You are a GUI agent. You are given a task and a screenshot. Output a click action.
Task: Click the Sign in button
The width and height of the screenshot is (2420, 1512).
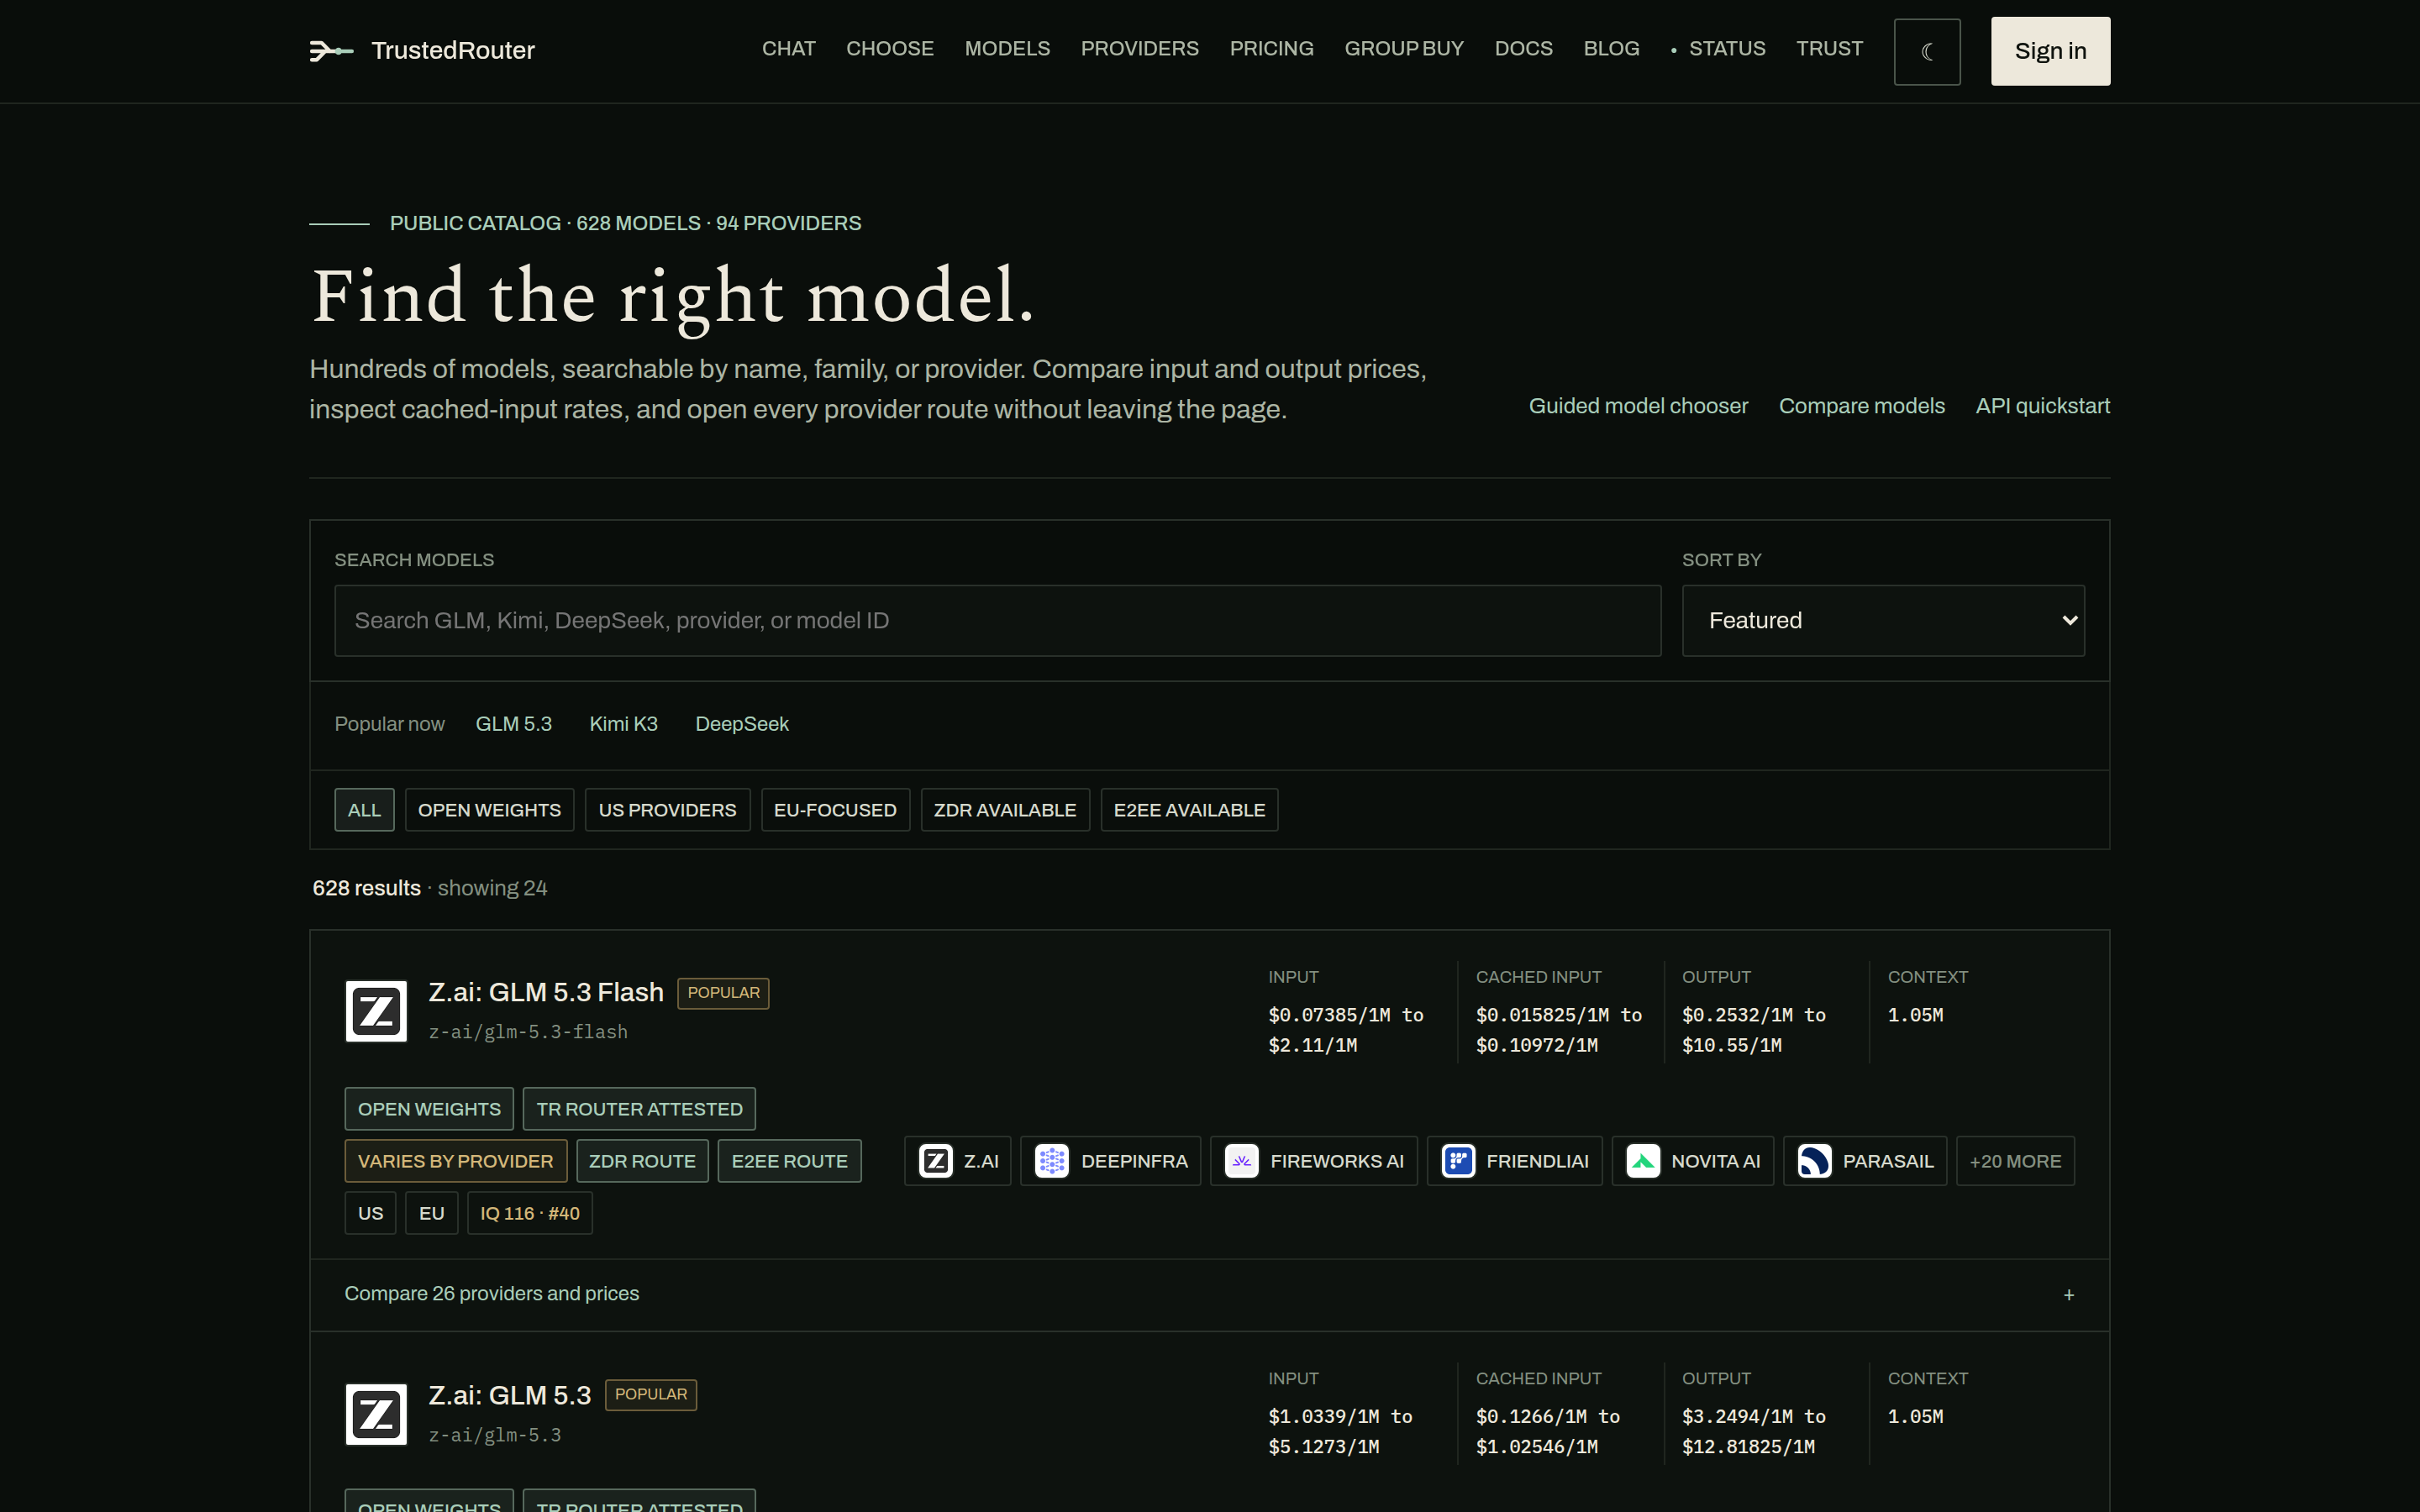pos(2050,51)
